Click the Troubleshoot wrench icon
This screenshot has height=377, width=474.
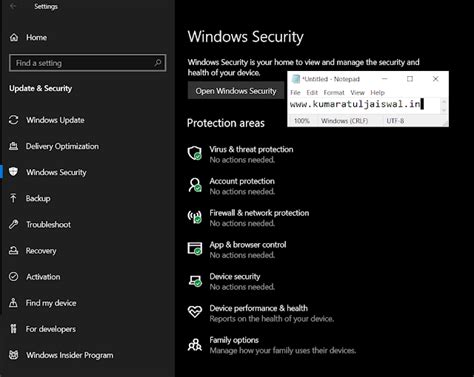point(14,224)
